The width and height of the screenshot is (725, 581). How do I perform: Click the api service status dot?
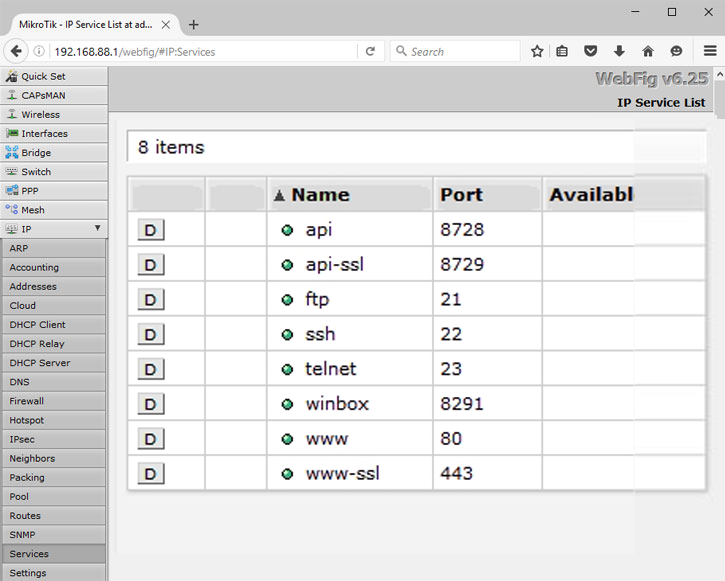click(x=287, y=230)
